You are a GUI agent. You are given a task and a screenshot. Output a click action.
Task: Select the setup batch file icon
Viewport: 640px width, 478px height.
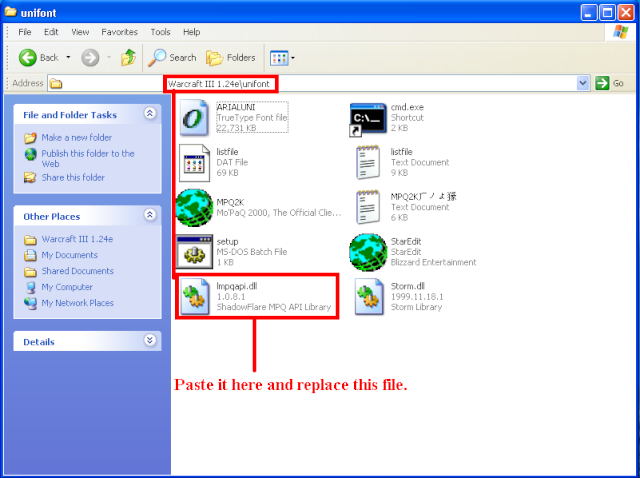(x=194, y=251)
